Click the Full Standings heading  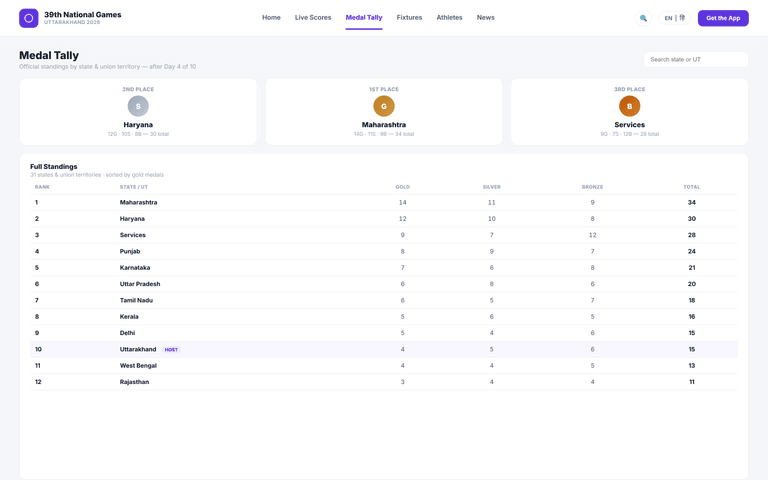(x=53, y=167)
